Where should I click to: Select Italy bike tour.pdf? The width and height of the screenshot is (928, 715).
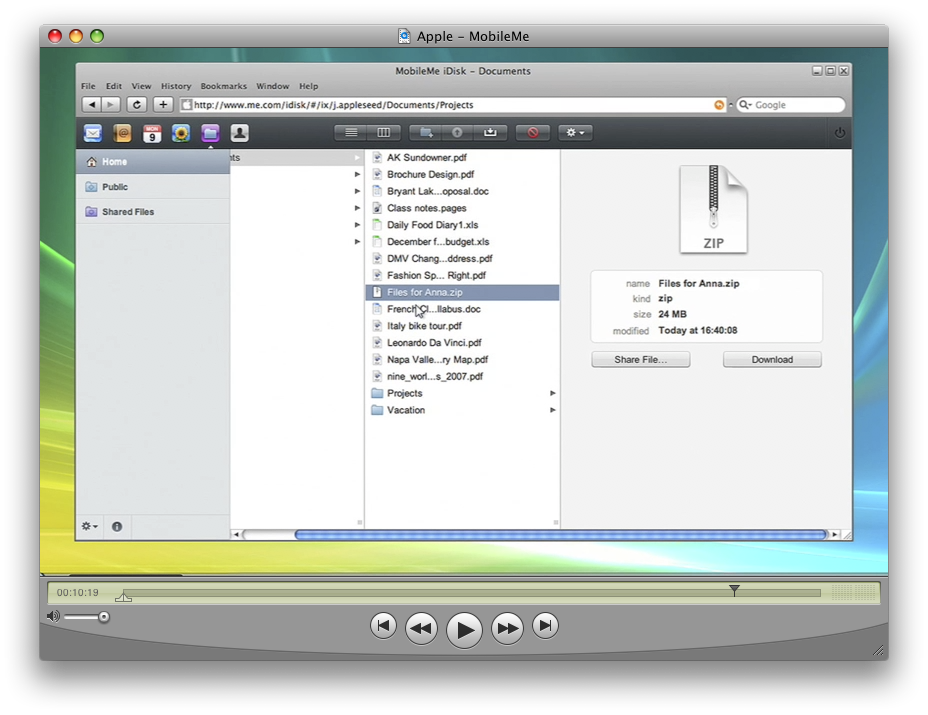pos(462,326)
